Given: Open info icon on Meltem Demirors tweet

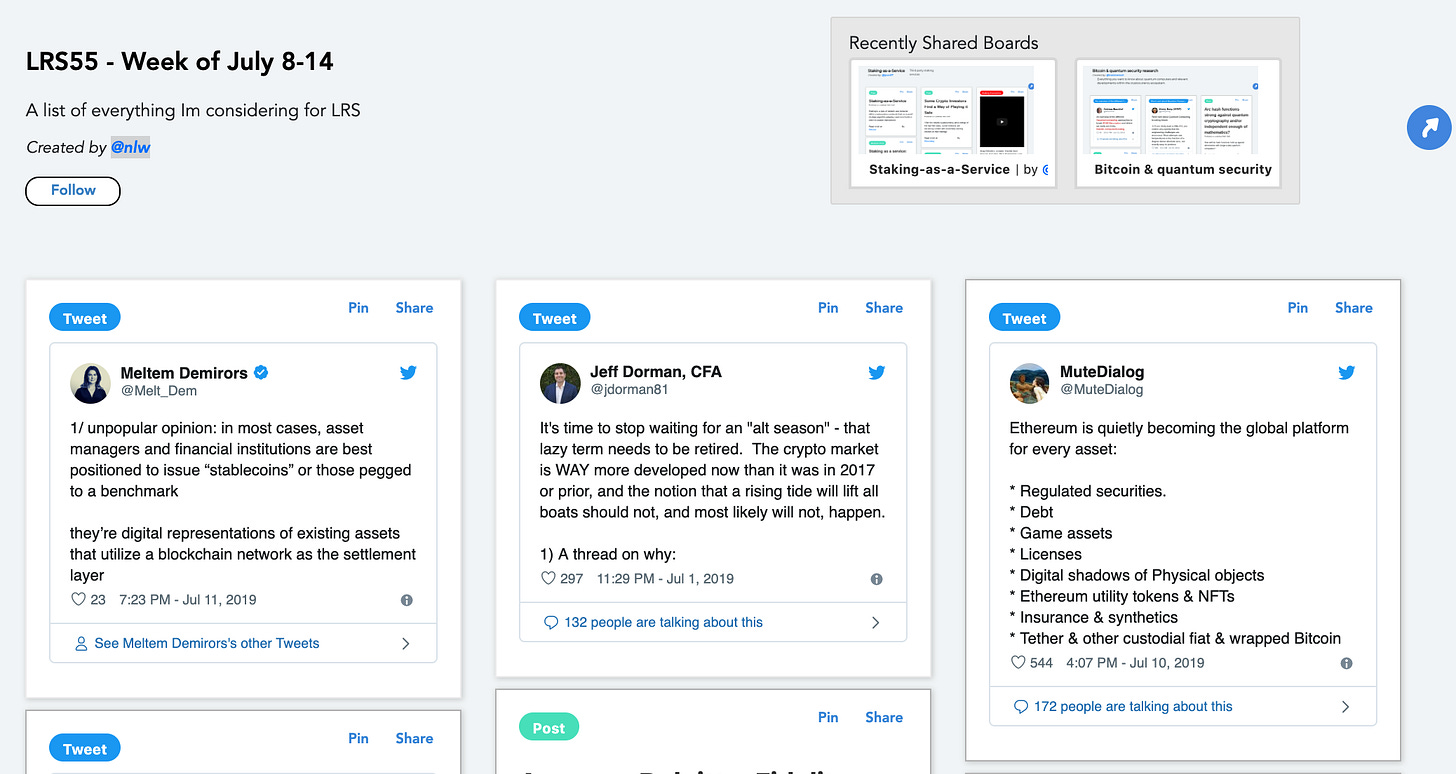Looking at the screenshot, I should (407, 600).
